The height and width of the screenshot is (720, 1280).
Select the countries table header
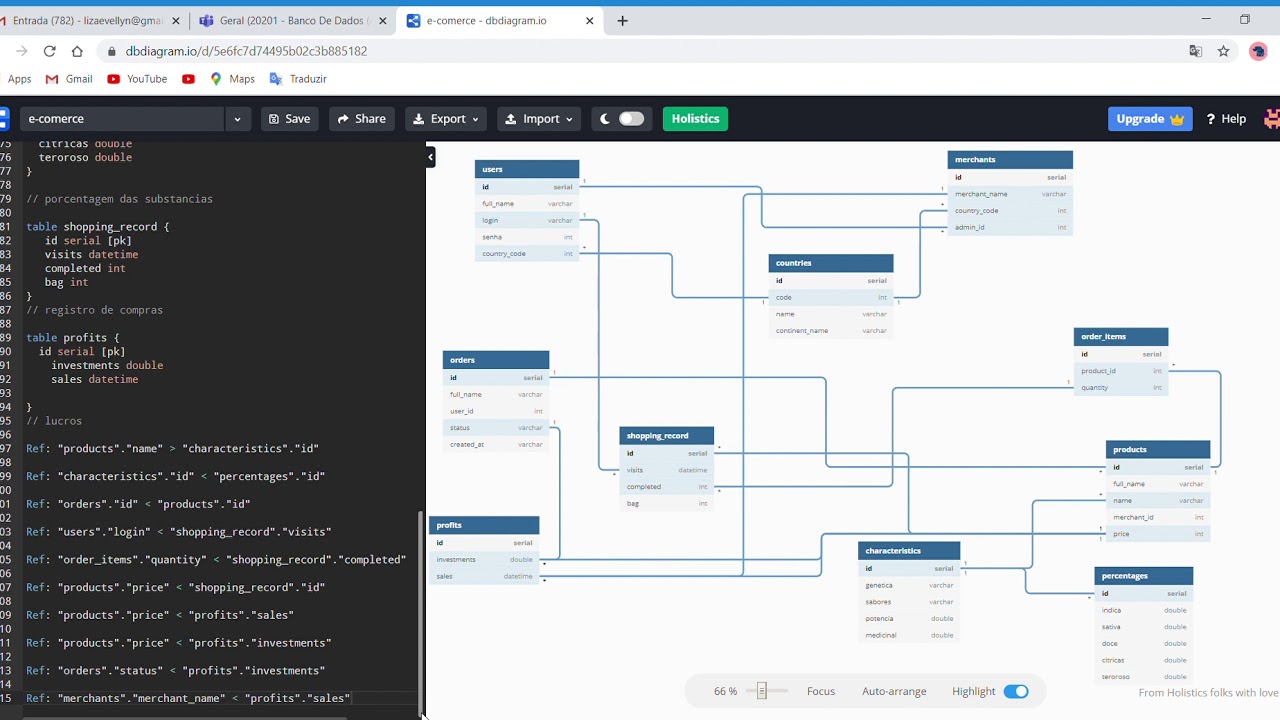831,263
